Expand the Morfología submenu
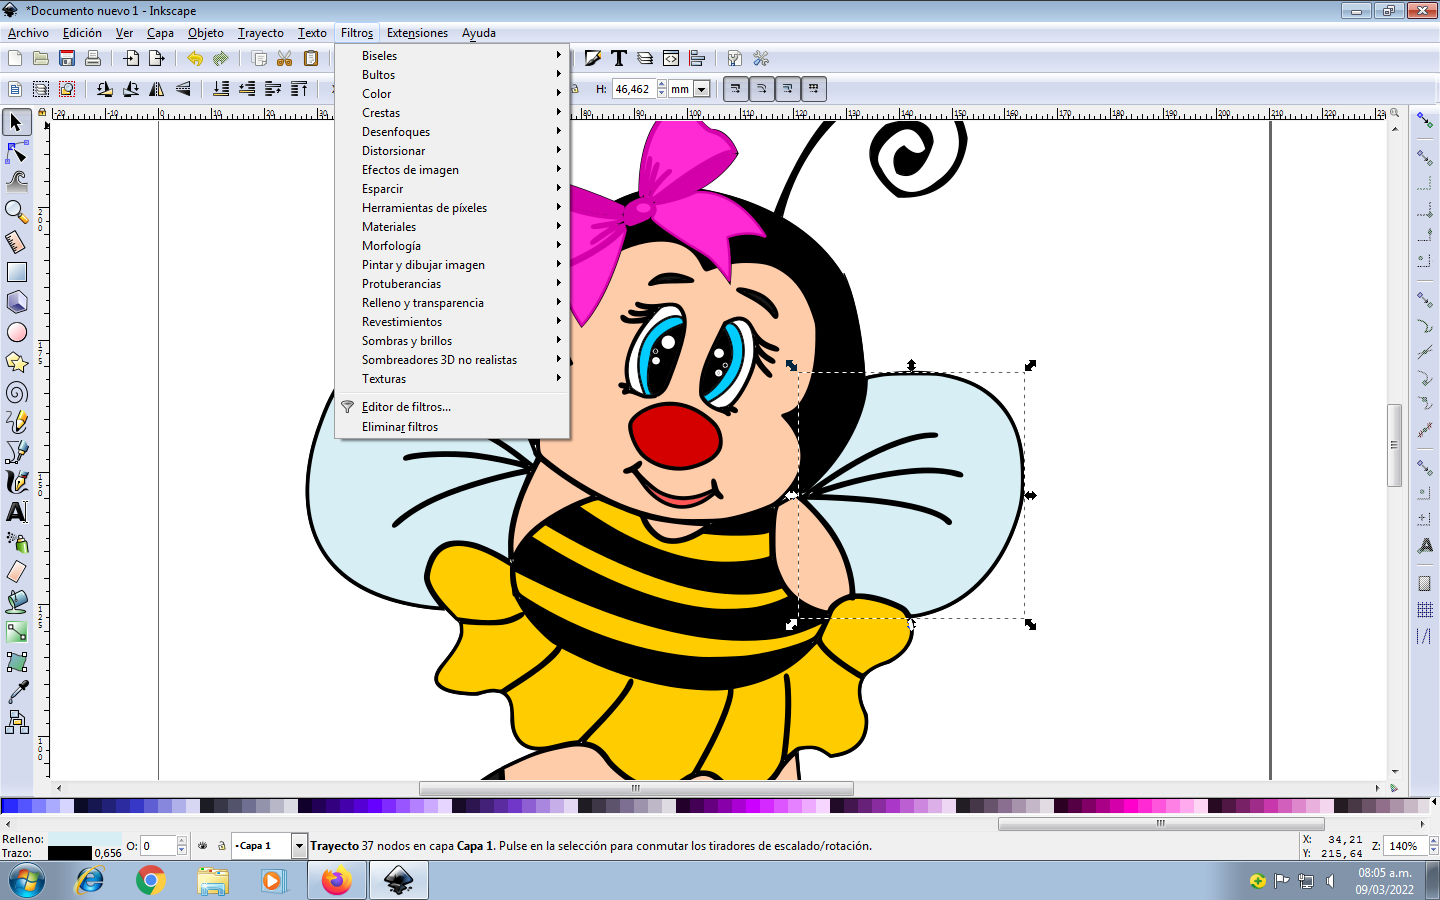The width and height of the screenshot is (1440, 900). [452, 246]
